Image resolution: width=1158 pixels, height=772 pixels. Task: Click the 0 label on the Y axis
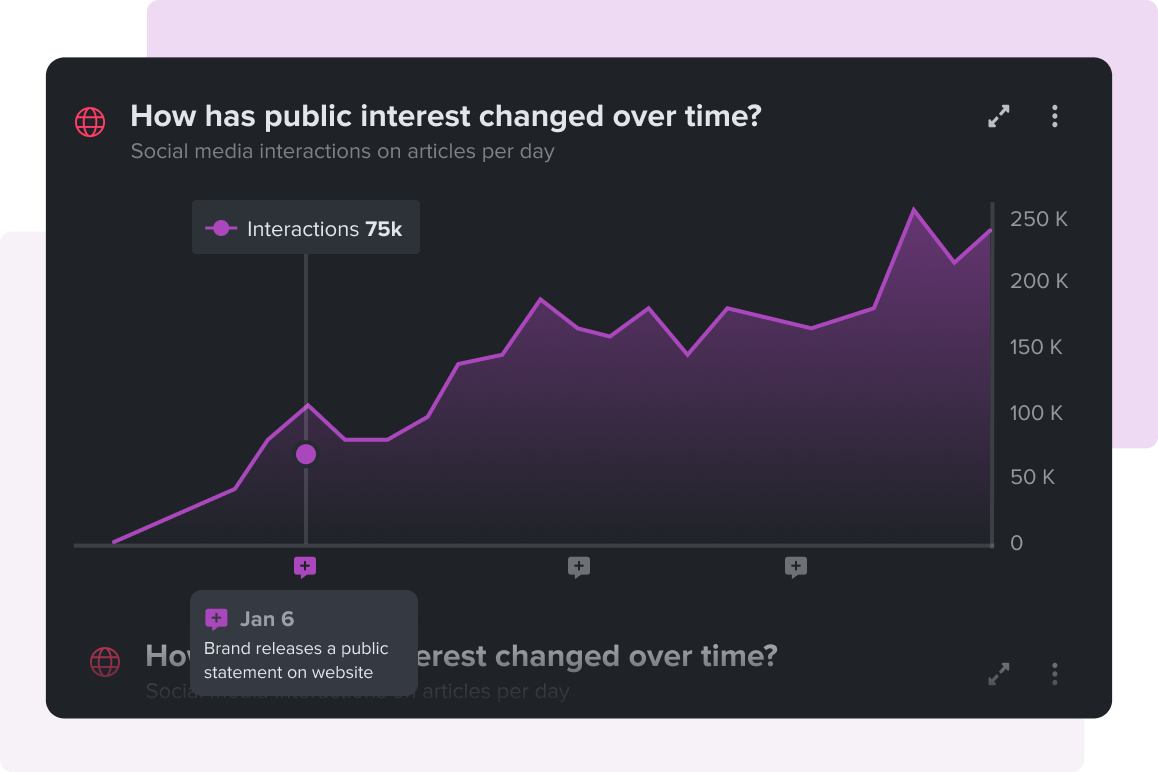1016,543
